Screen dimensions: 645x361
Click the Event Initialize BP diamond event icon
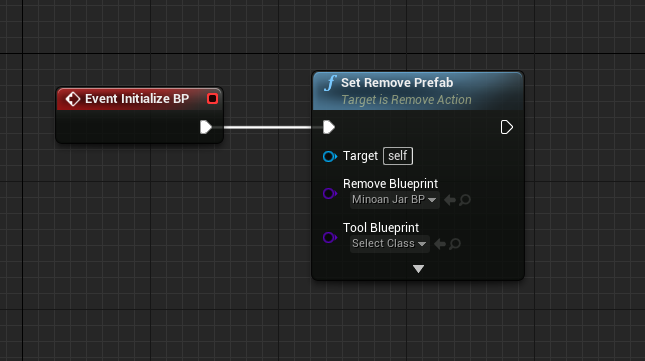click(x=73, y=99)
